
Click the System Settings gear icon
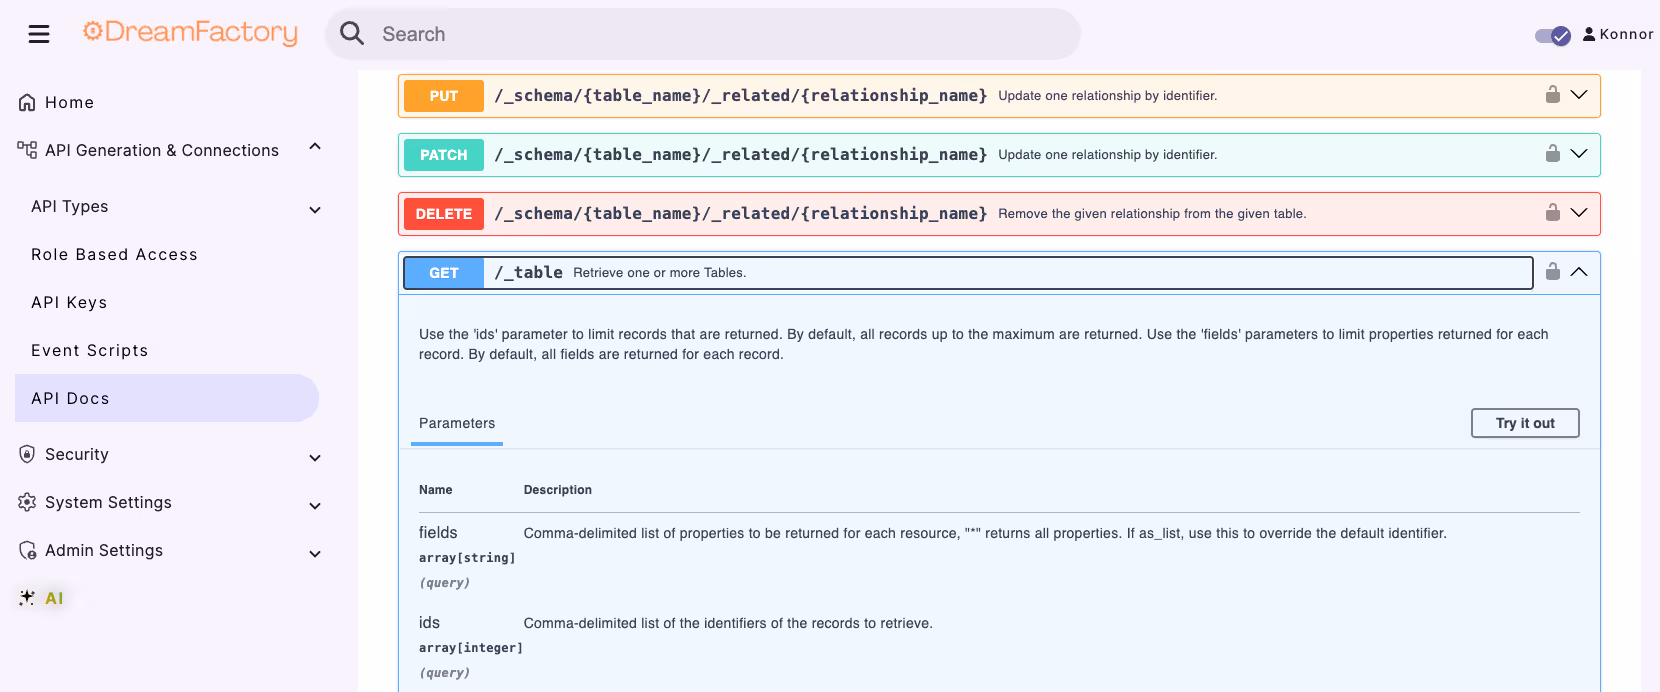(x=27, y=502)
